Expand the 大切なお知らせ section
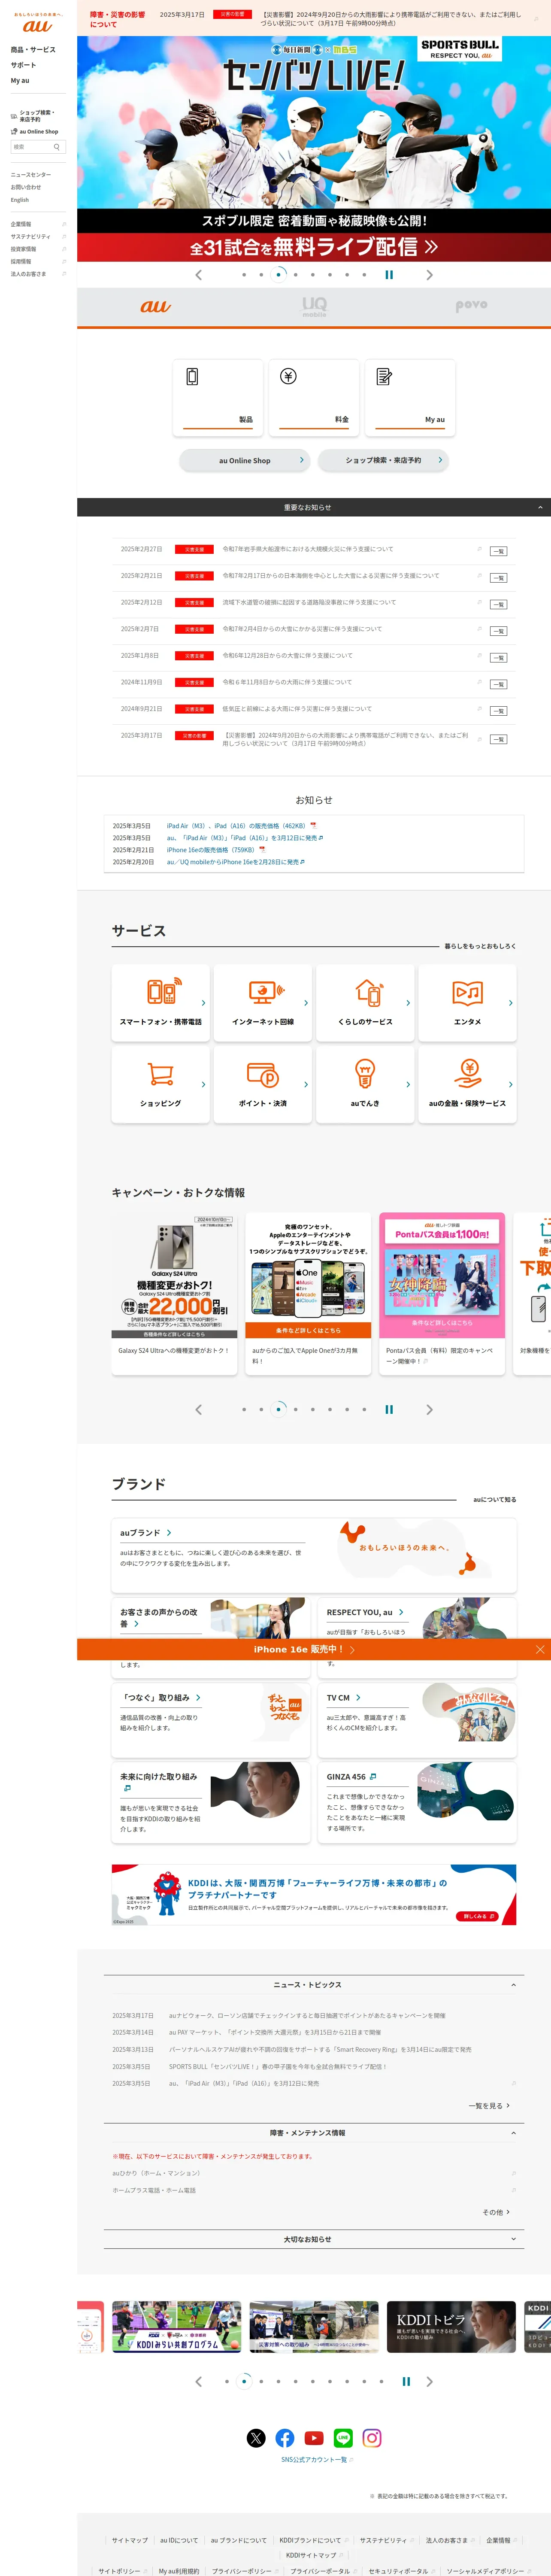 (x=314, y=2239)
